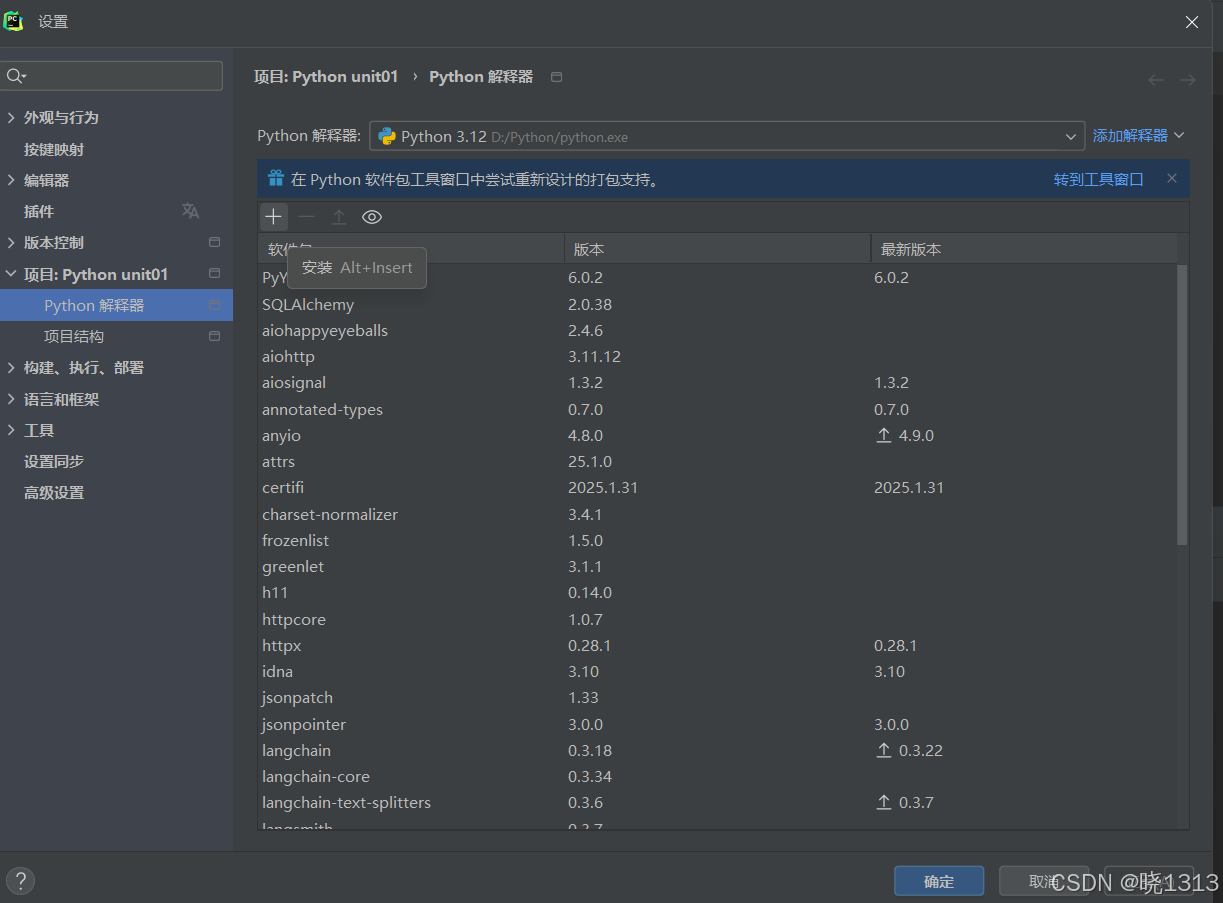Click the project icon beside 版本控制

point(214,242)
